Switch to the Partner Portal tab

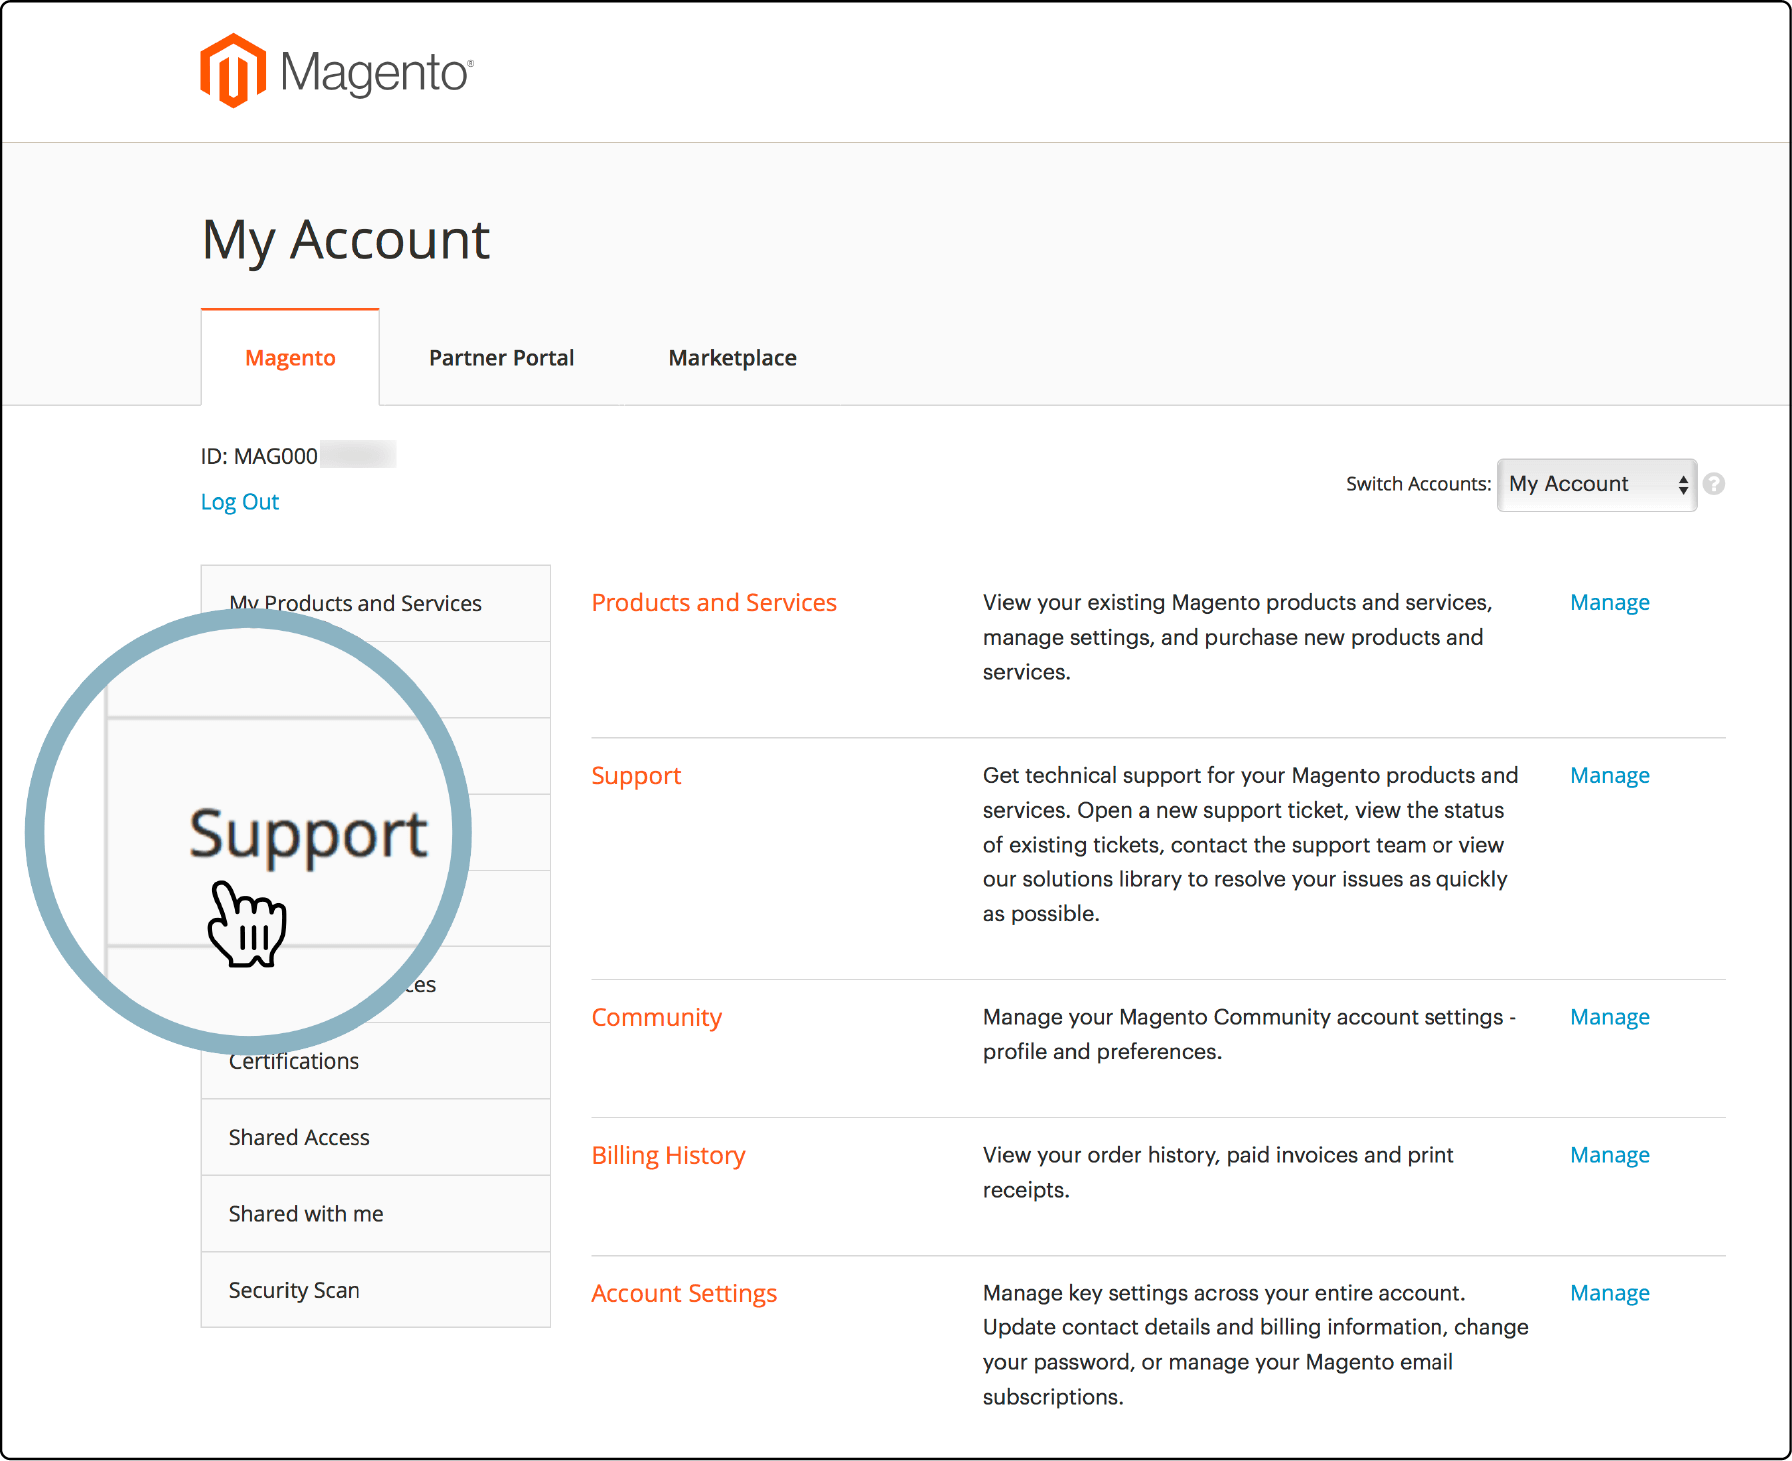(x=501, y=357)
